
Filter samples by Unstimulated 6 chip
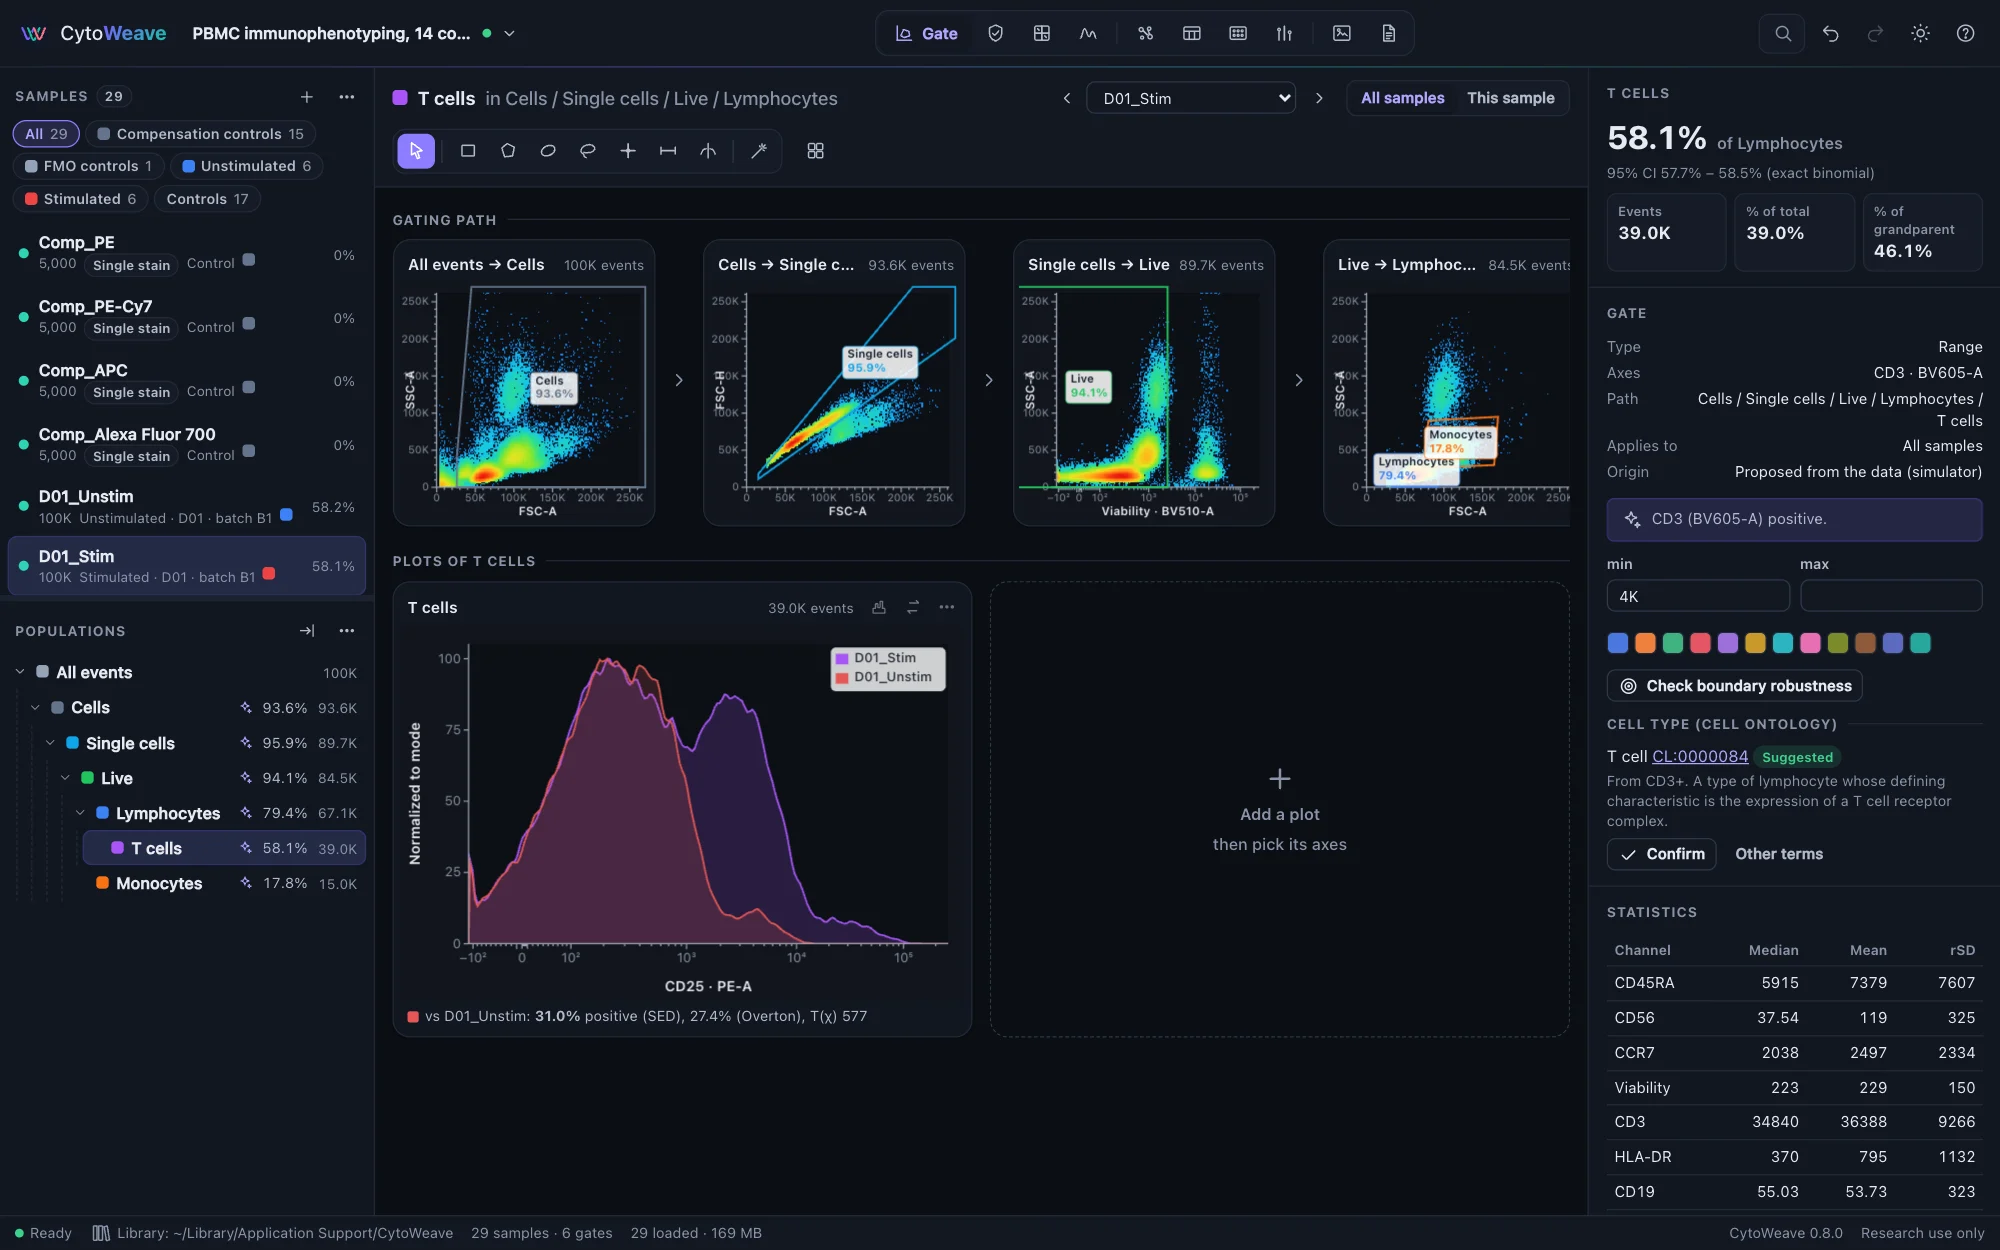[246, 166]
